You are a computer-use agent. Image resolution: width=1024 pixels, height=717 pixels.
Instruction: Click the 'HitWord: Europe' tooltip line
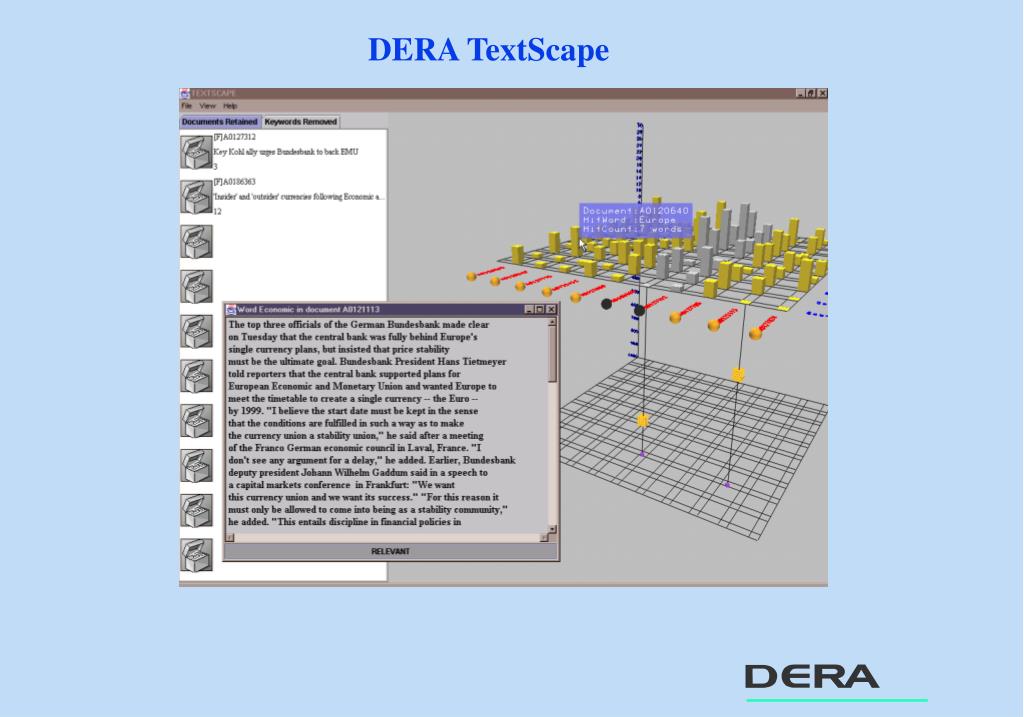point(630,220)
